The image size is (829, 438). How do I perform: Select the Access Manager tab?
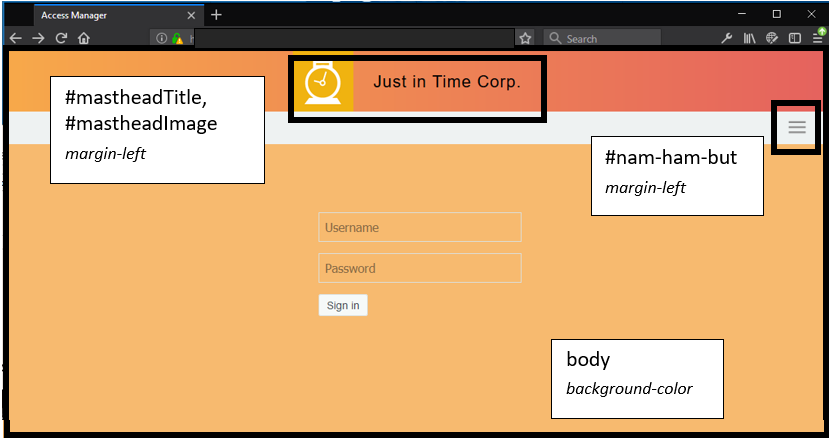(119, 15)
